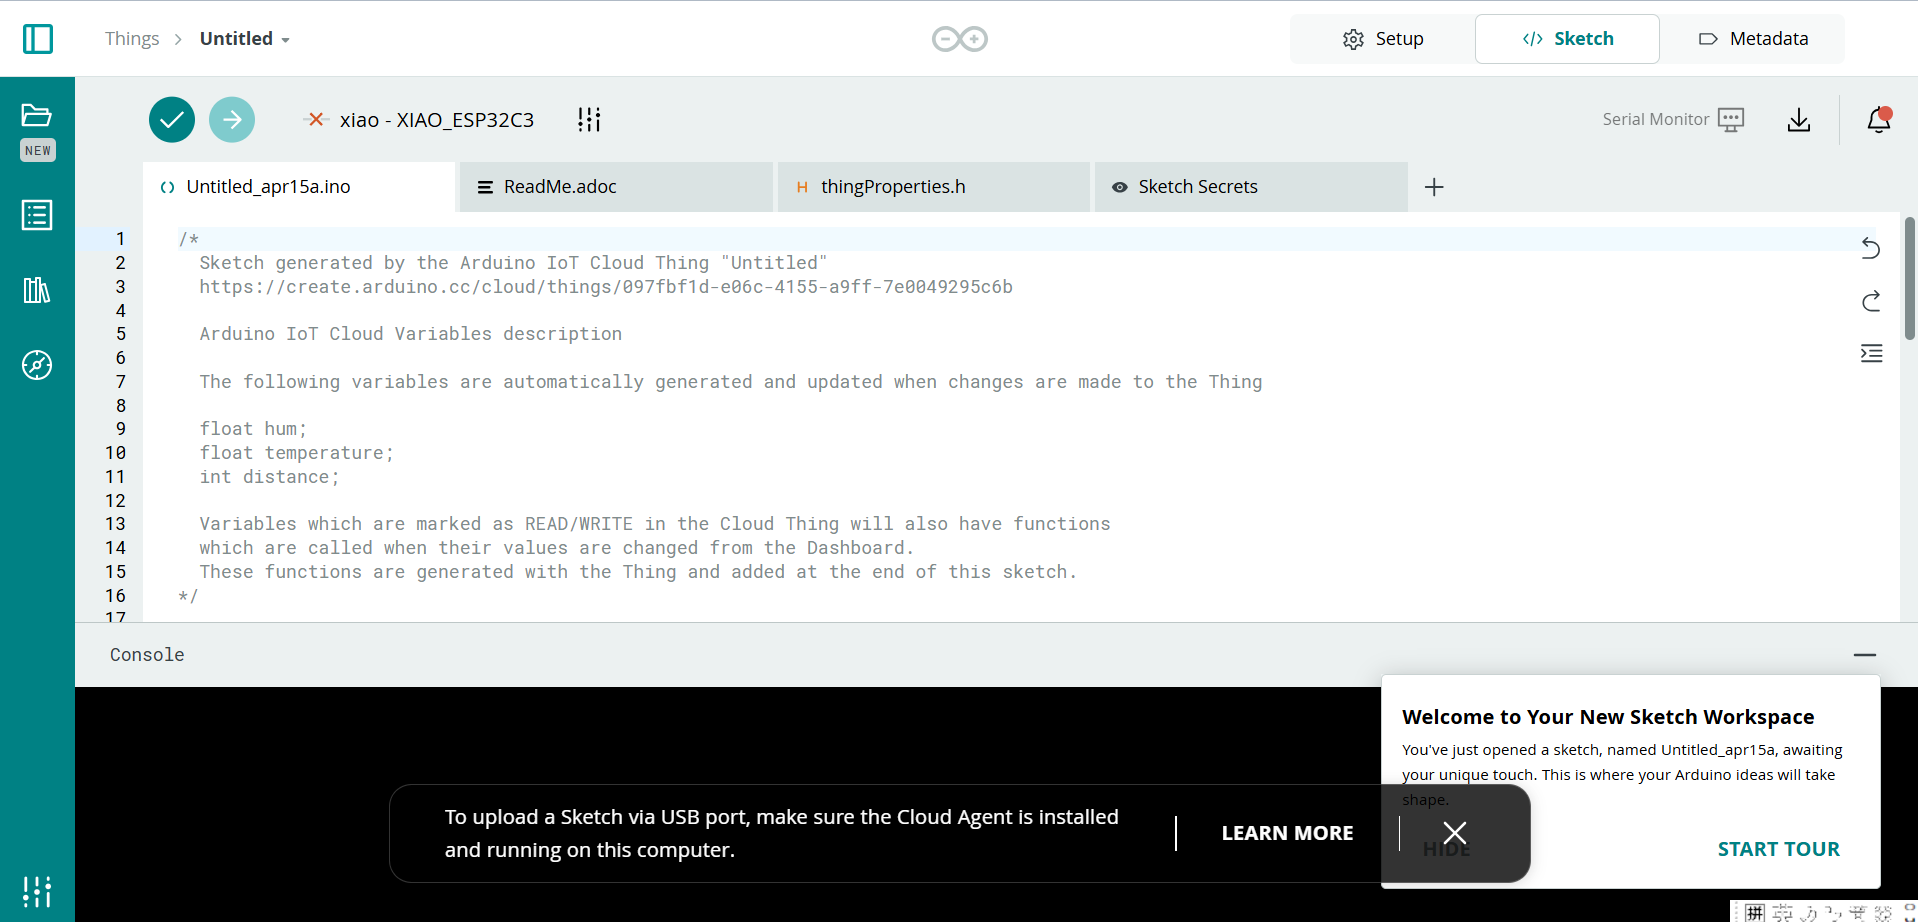The height and width of the screenshot is (922, 1918).
Task: Toggle the sidebar panel icon
Action: [x=38, y=39]
